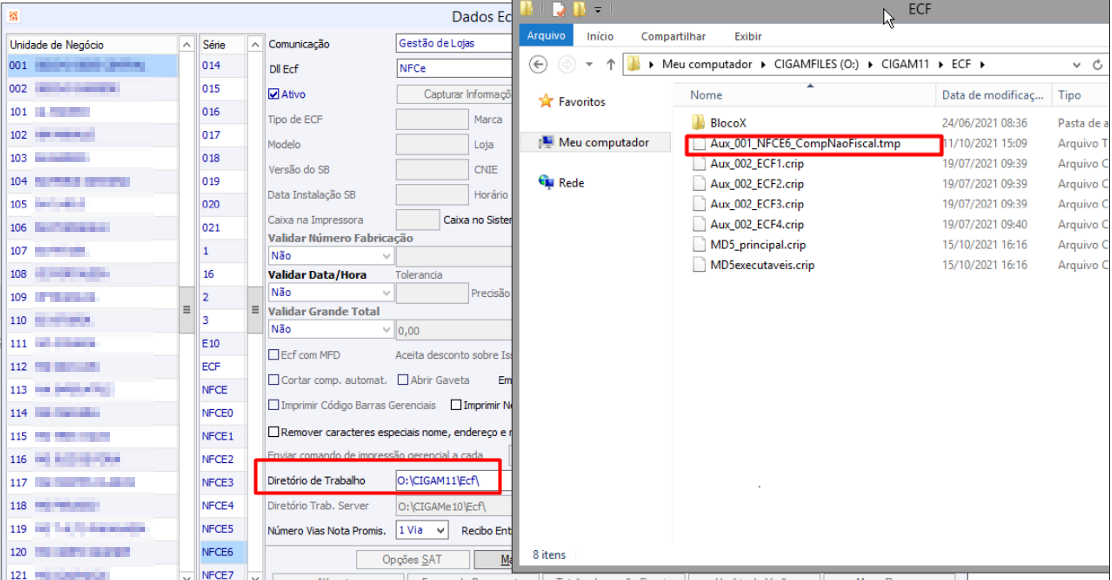Click the Tolerancia input field
The height and width of the screenshot is (580, 1112).
[432, 293]
